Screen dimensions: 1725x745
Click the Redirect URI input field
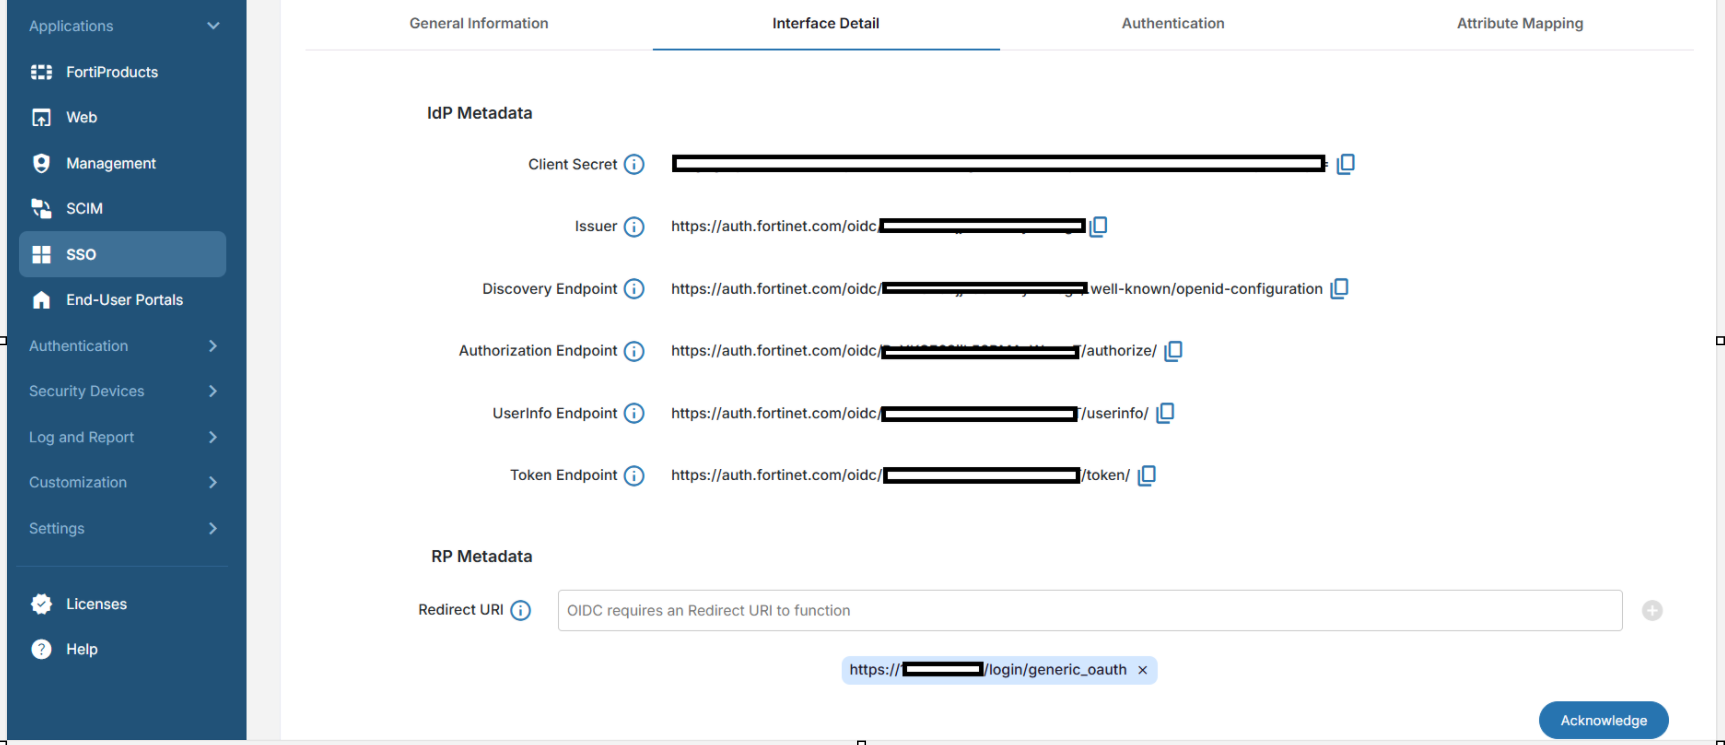[1089, 611]
